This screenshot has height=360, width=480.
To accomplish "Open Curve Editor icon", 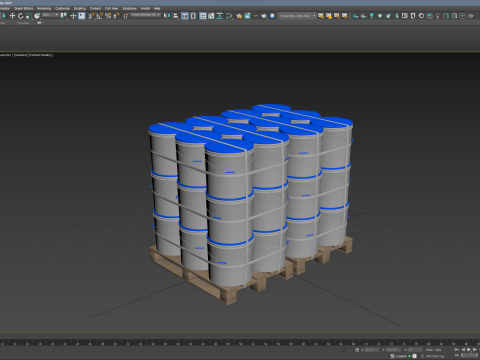I will tap(211, 16).
